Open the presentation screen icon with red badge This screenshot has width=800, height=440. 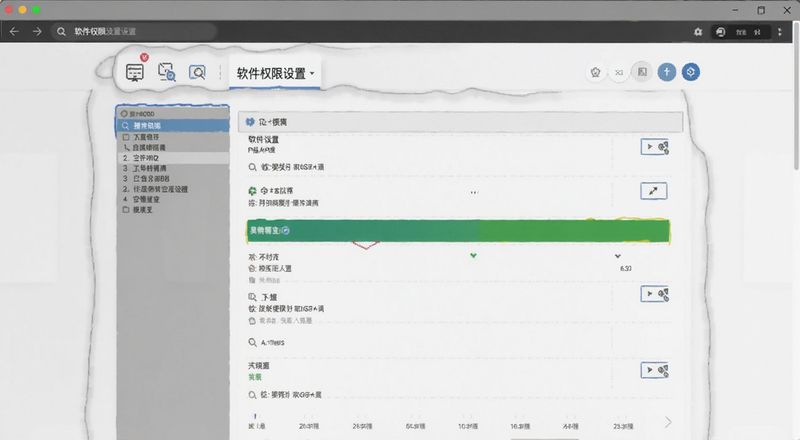click(135, 72)
